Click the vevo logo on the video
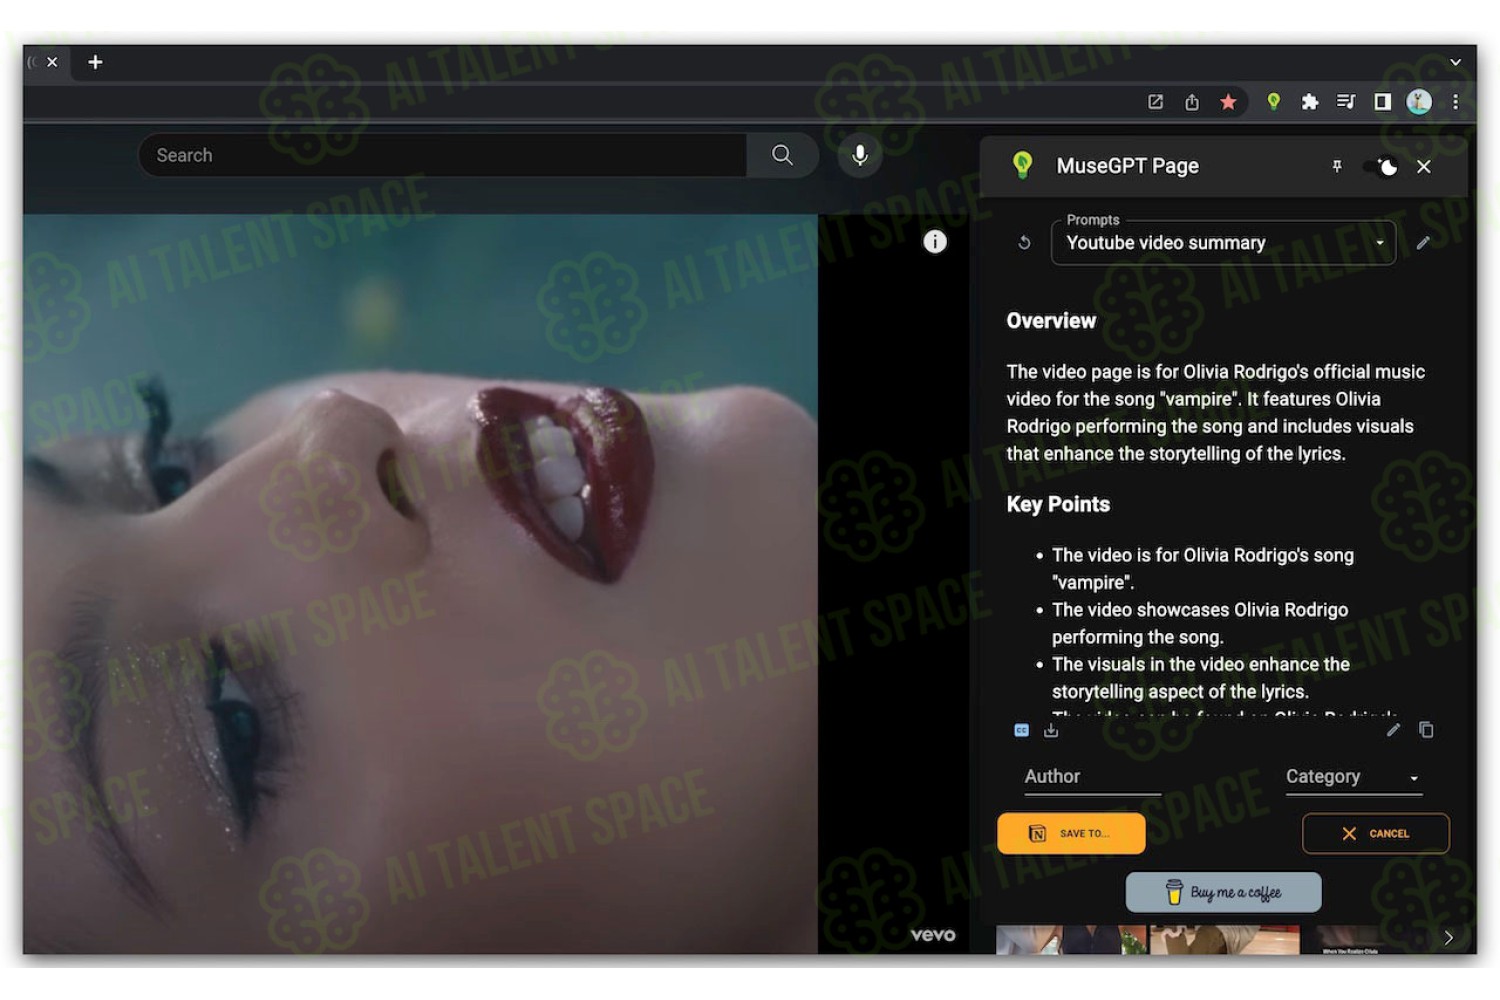This screenshot has width=1500, height=1000. click(x=933, y=935)
